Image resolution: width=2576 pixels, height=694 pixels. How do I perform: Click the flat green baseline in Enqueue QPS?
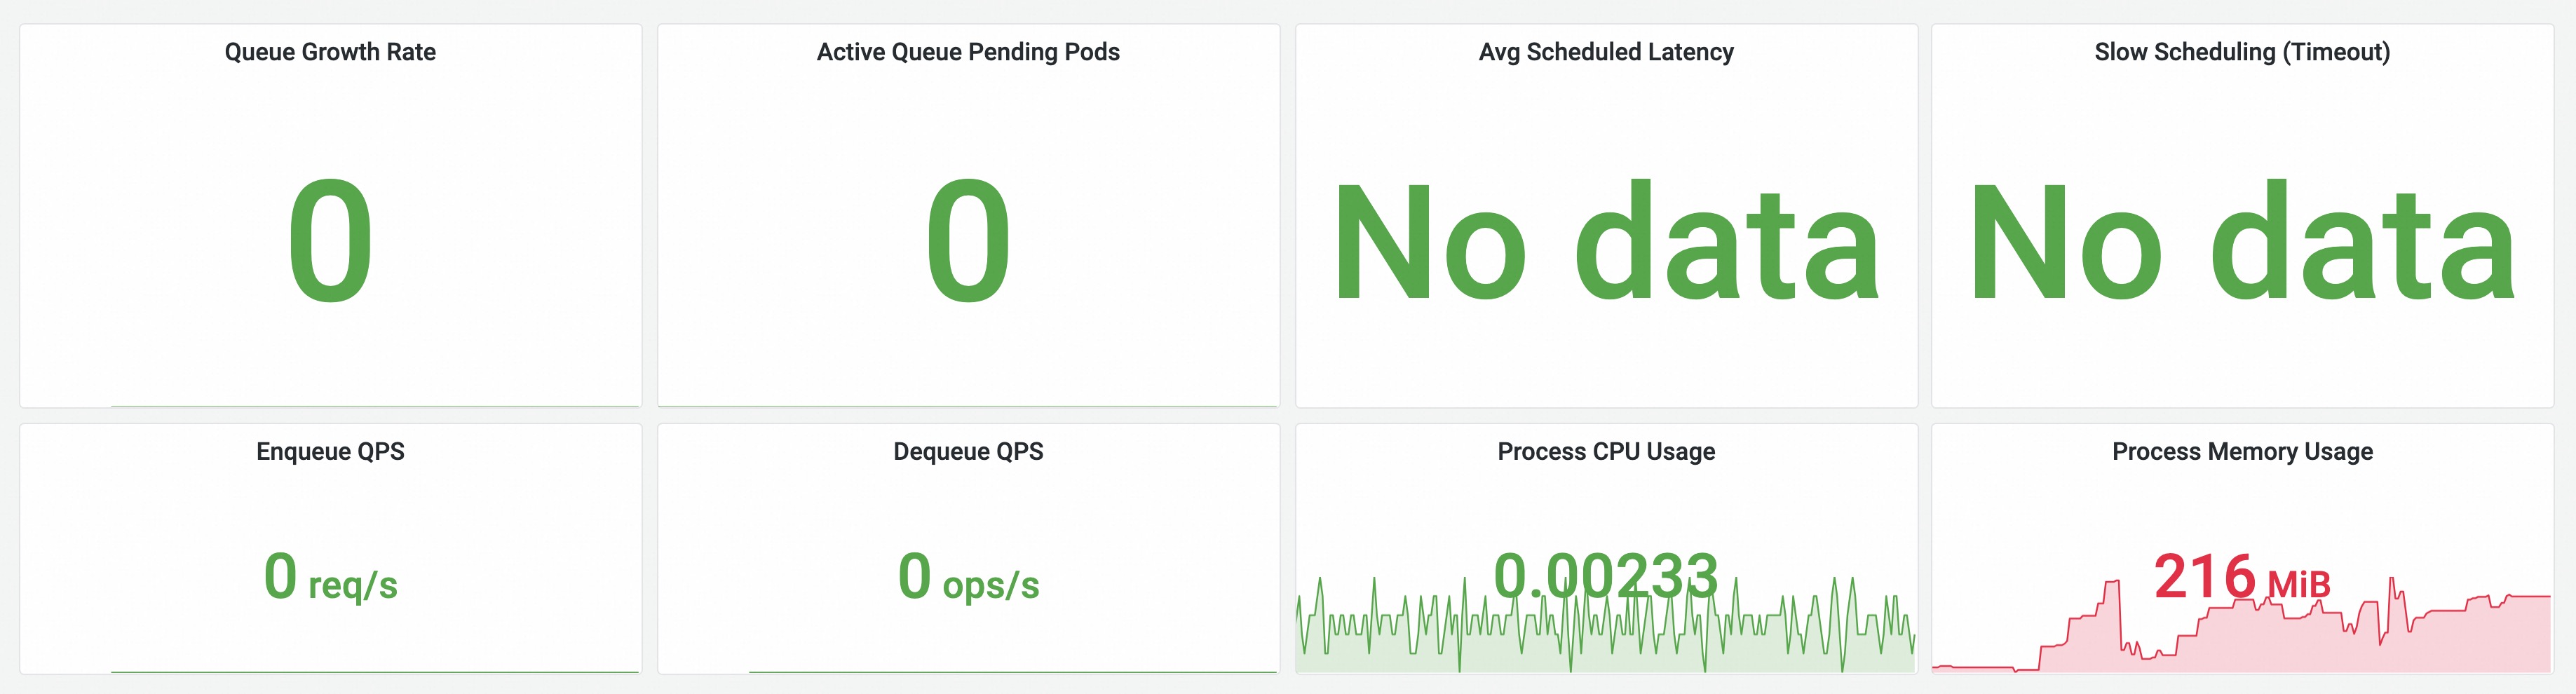click(375, 671)
